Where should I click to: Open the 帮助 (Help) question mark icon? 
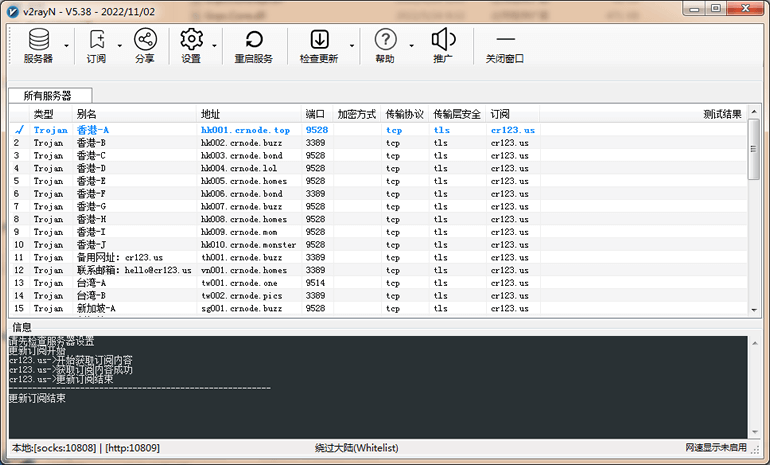385,39
